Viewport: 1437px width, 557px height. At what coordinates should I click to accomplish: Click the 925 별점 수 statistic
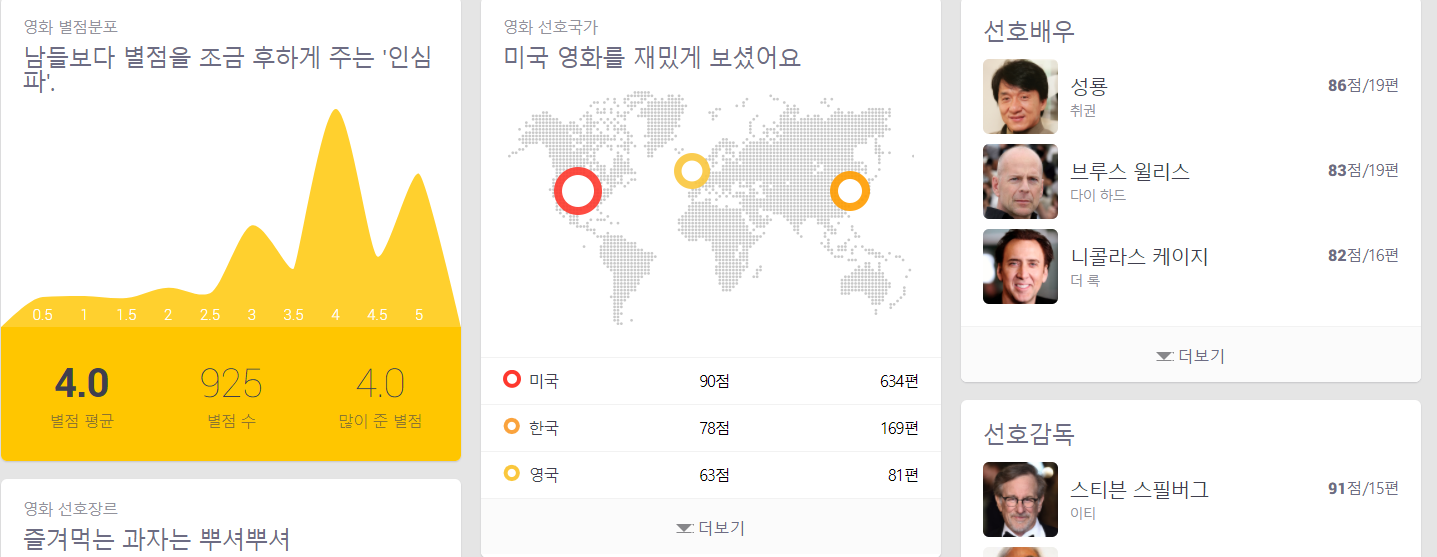click(231, 384)
